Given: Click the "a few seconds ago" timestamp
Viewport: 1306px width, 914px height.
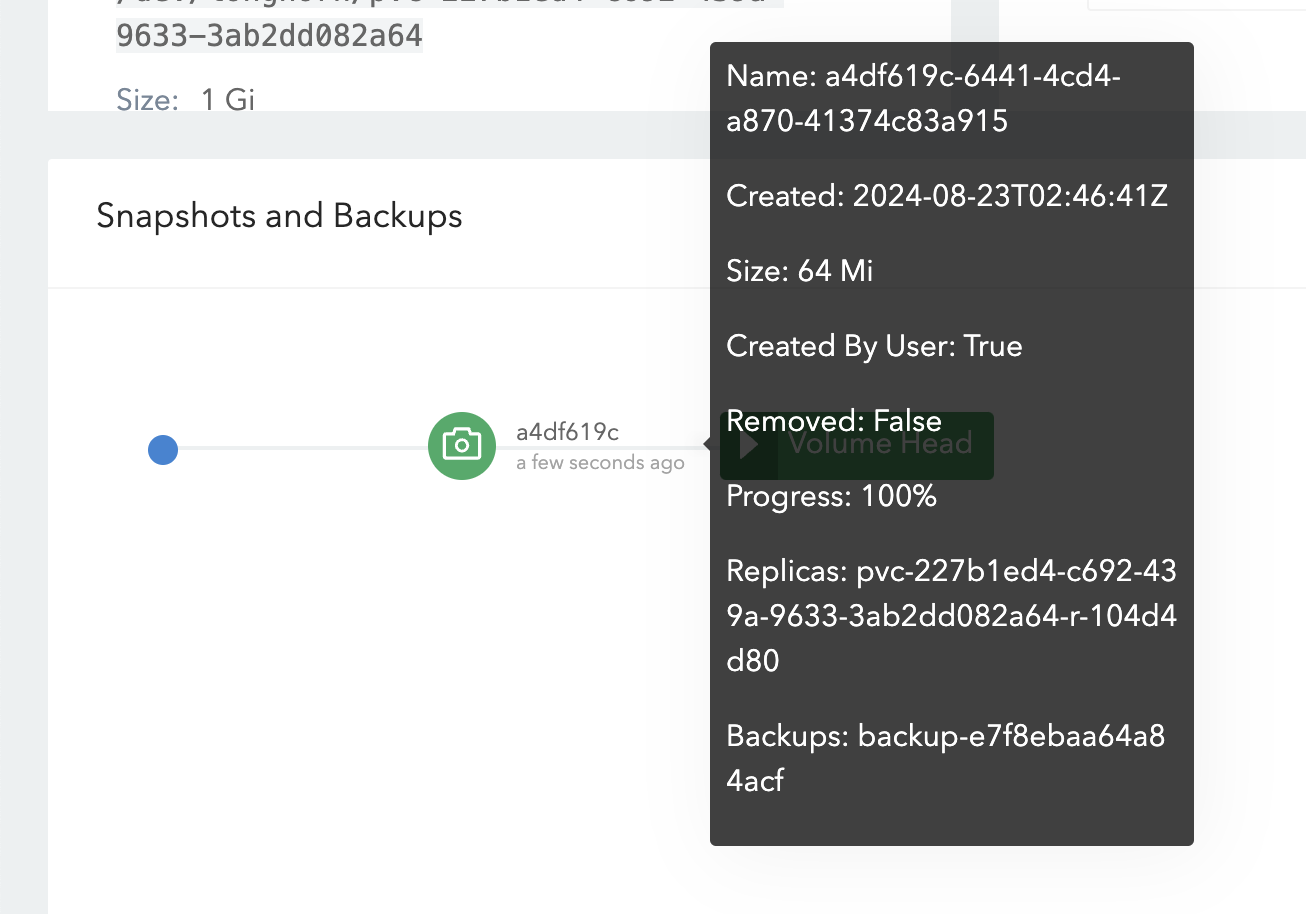Looking at the screenshot, I should tap(600, 462).
